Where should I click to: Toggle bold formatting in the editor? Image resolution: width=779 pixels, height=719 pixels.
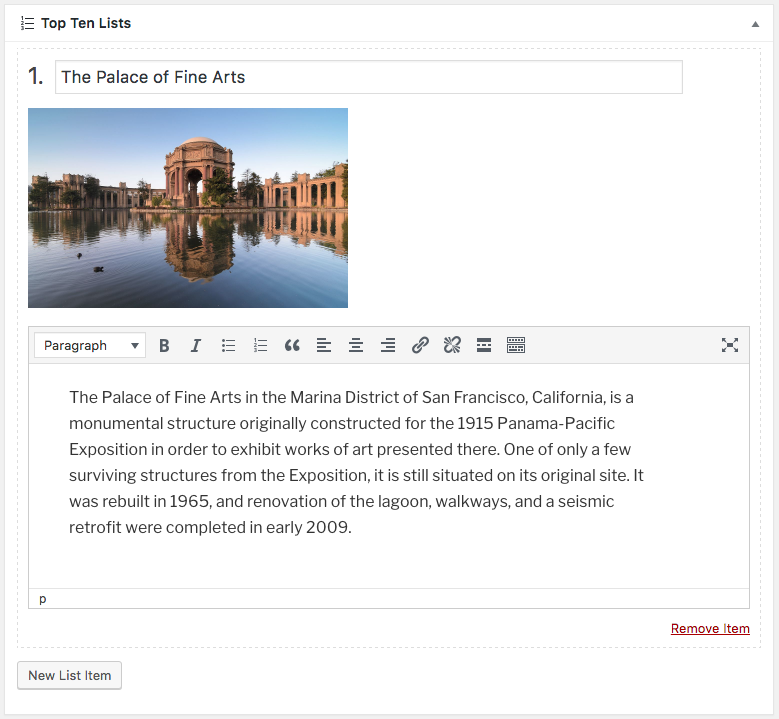tap(164, 345)
